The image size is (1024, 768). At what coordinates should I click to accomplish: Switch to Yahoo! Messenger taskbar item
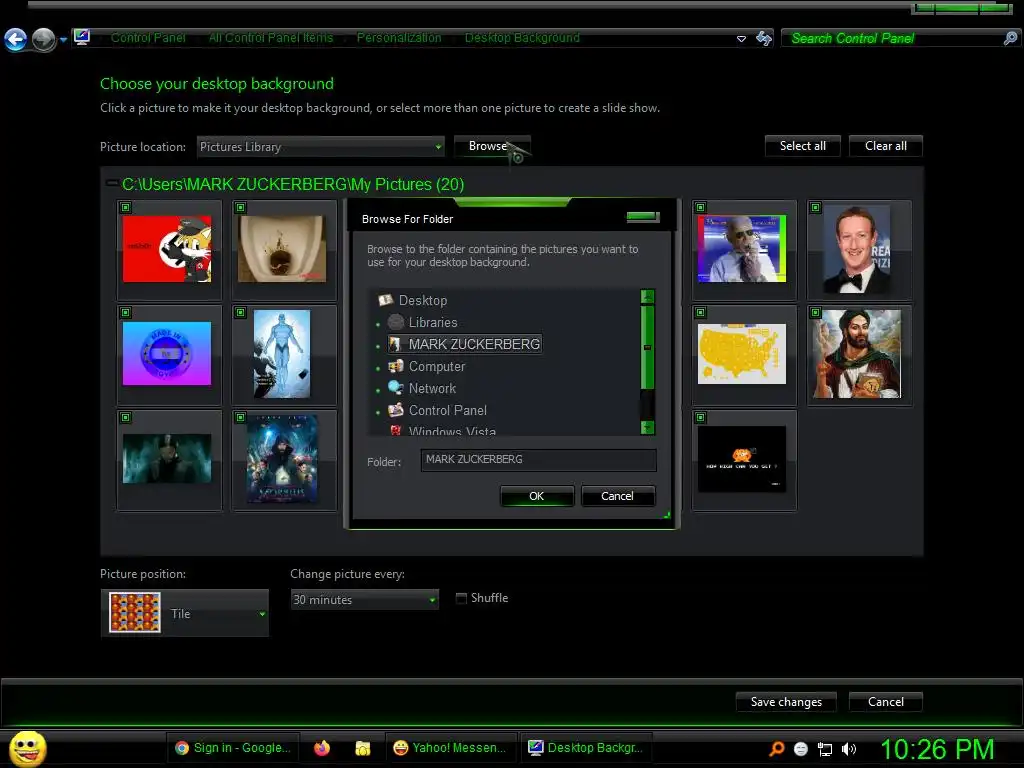[x=451, y=748]
